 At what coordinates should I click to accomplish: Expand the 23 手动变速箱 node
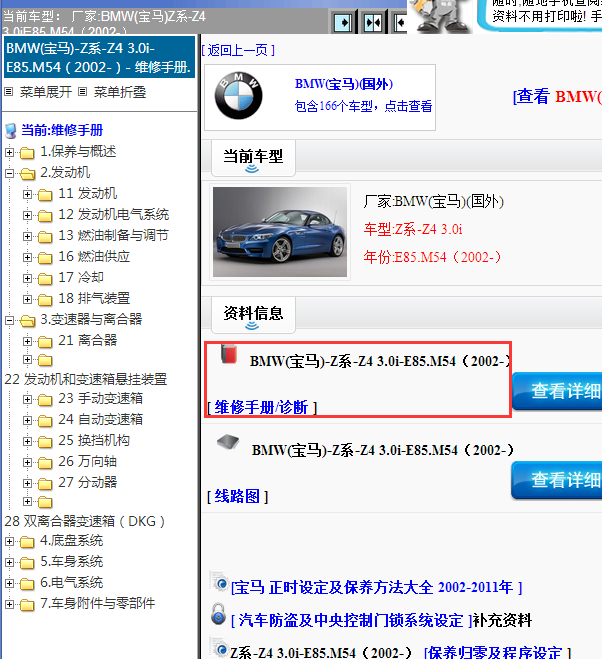coord(27,399)
